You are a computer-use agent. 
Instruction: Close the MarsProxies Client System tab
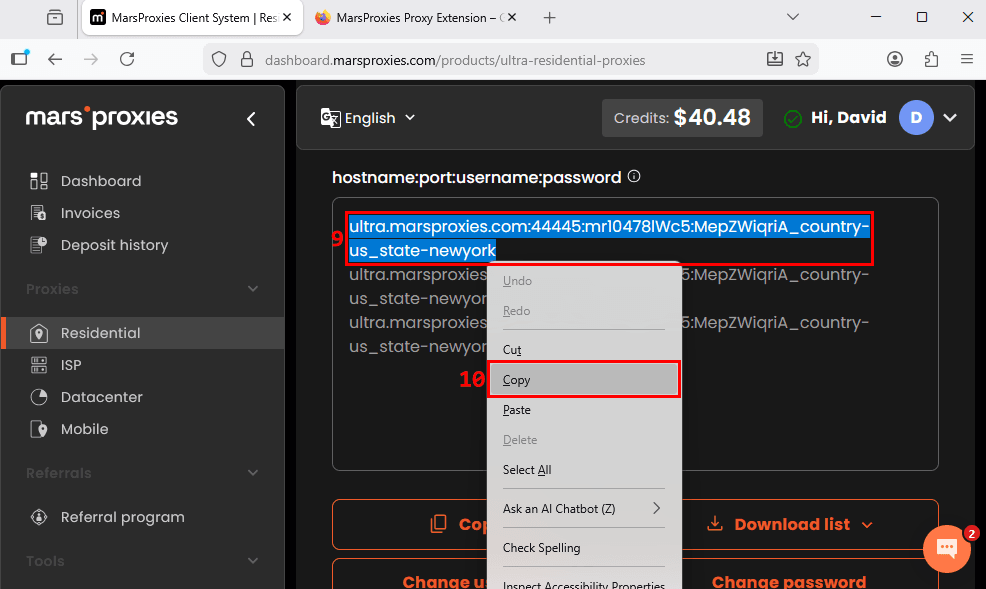[287, 18]
